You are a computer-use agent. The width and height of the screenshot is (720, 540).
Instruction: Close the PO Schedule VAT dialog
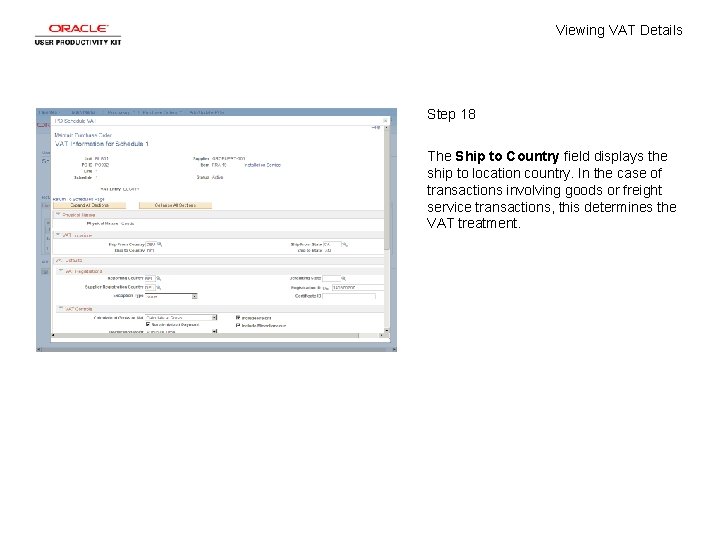(x=385, y=121)
